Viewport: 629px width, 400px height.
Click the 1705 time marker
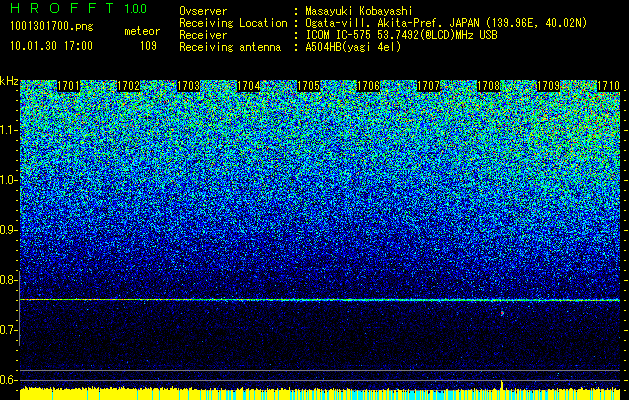pyautogui.click(x=308, y=86)
